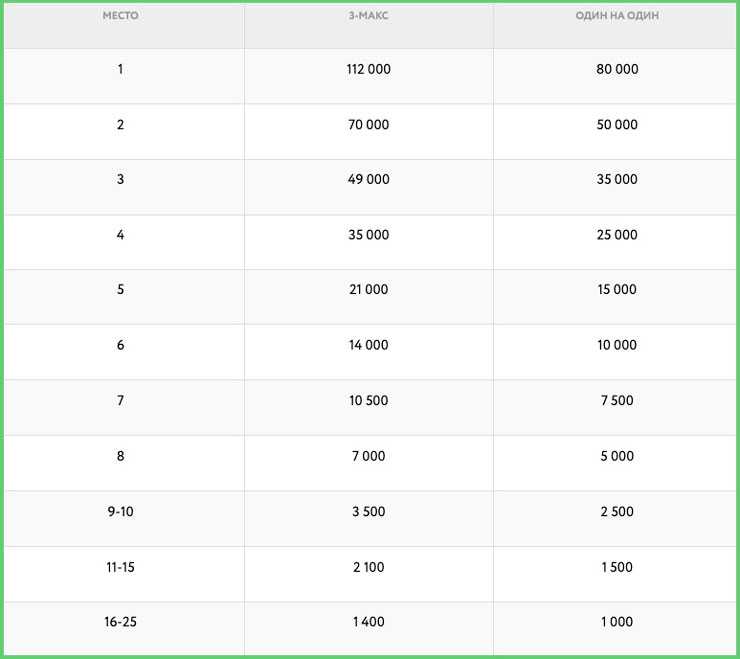
Task: Click the 70 000 value
Action: [x=368, y=125]
